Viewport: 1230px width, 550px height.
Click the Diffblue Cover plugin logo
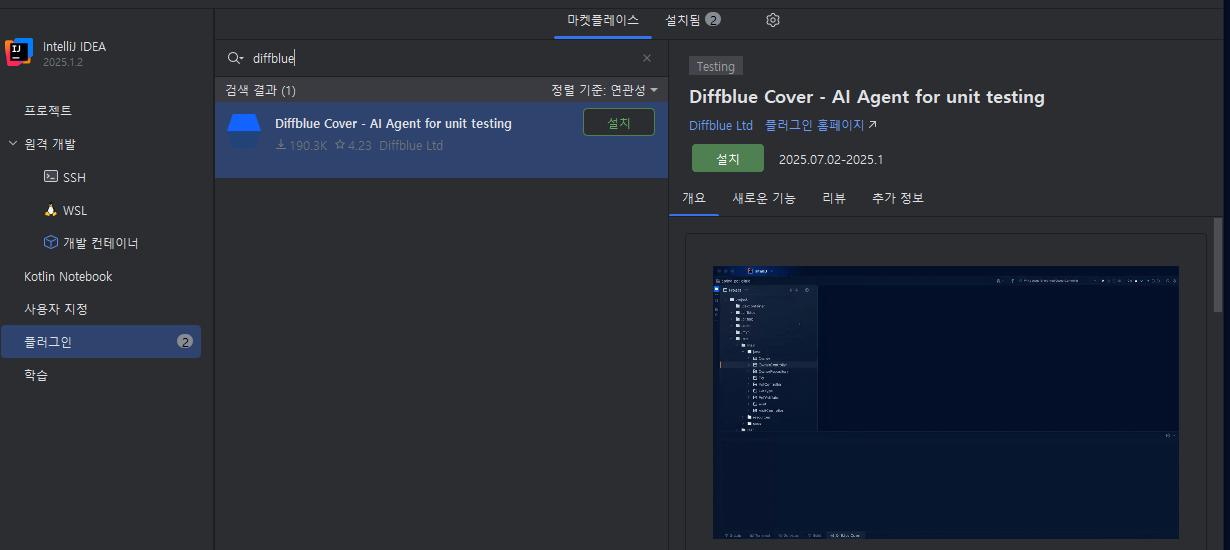click(x=244, y=131)
